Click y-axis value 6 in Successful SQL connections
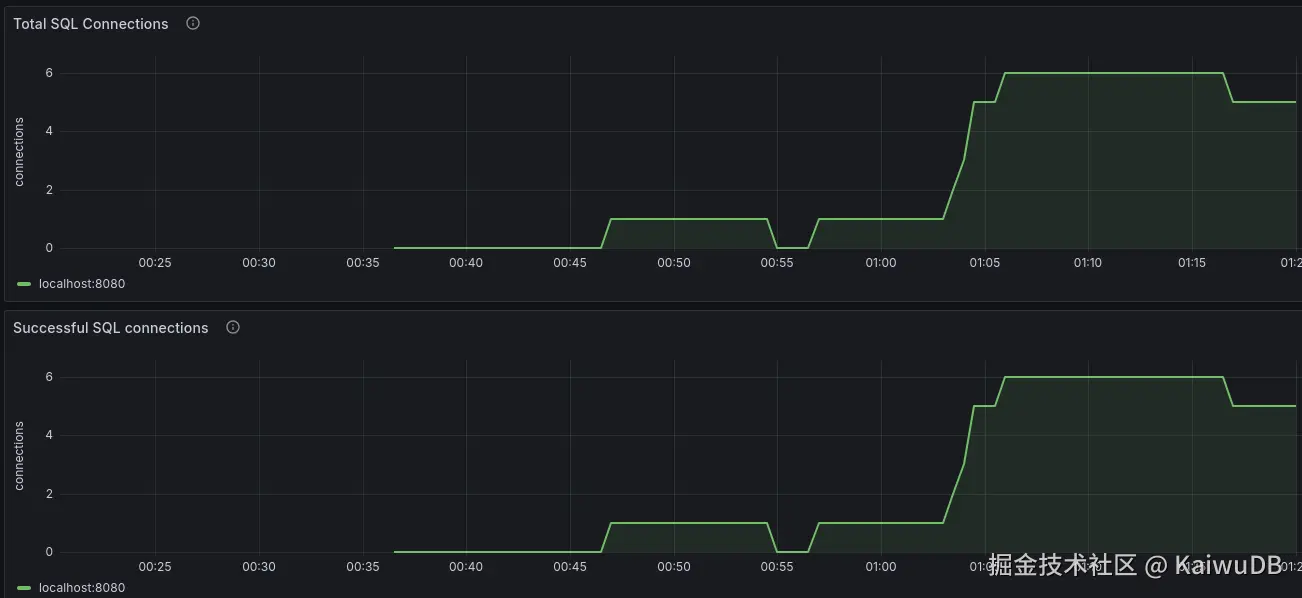Image resolution: width=1302 pixels, height=598 pixels. click(49, 377)
